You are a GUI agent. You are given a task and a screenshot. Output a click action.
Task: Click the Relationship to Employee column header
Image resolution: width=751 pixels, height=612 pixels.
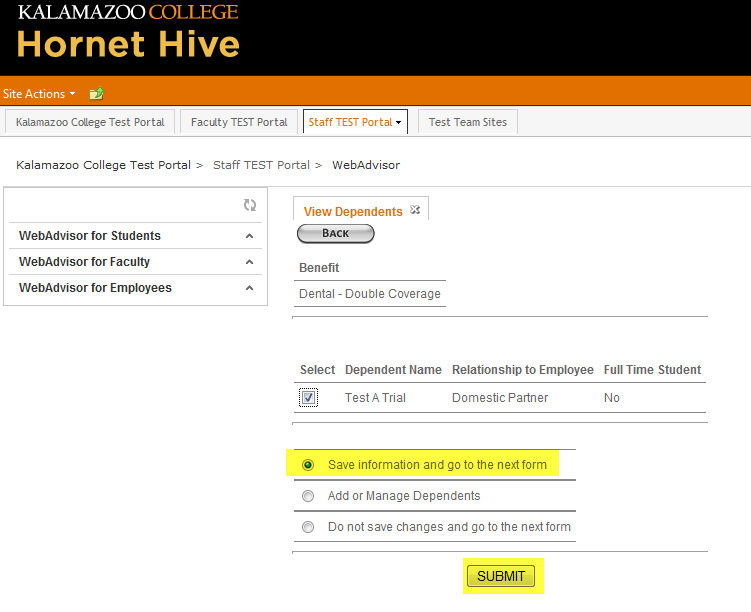[x=523, y=370]
